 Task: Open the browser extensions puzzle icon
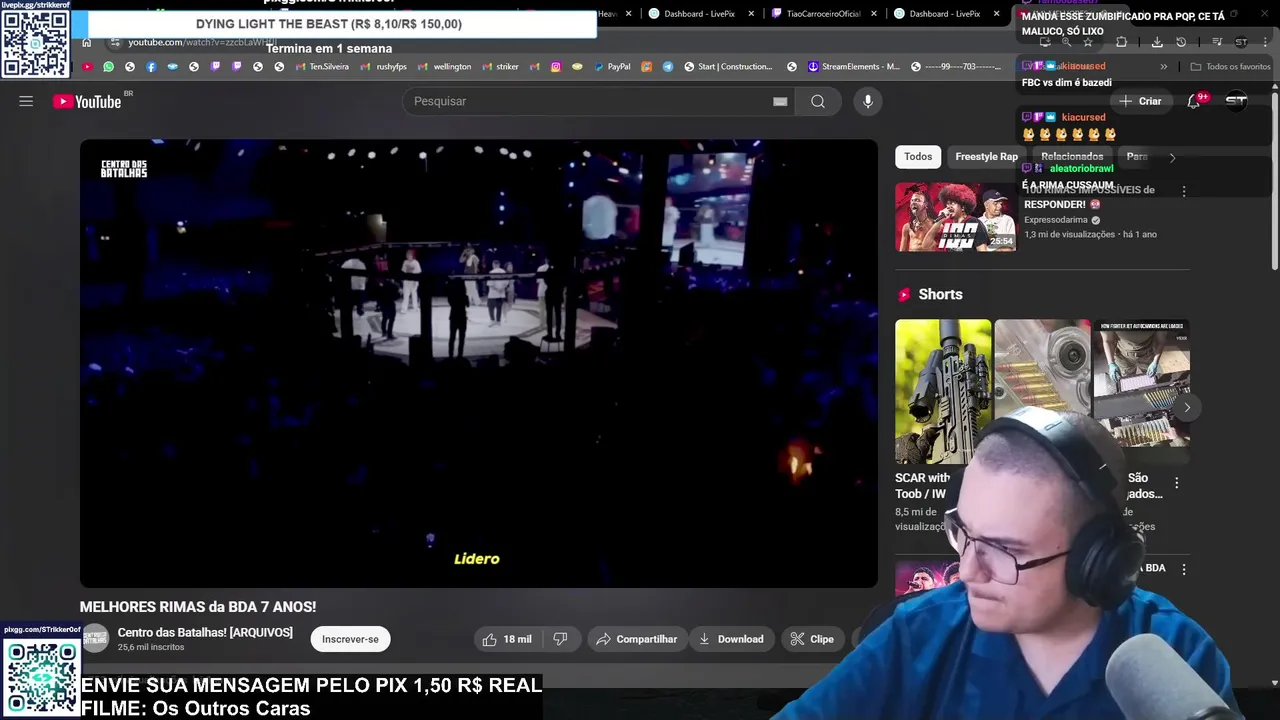(1121, 42)
